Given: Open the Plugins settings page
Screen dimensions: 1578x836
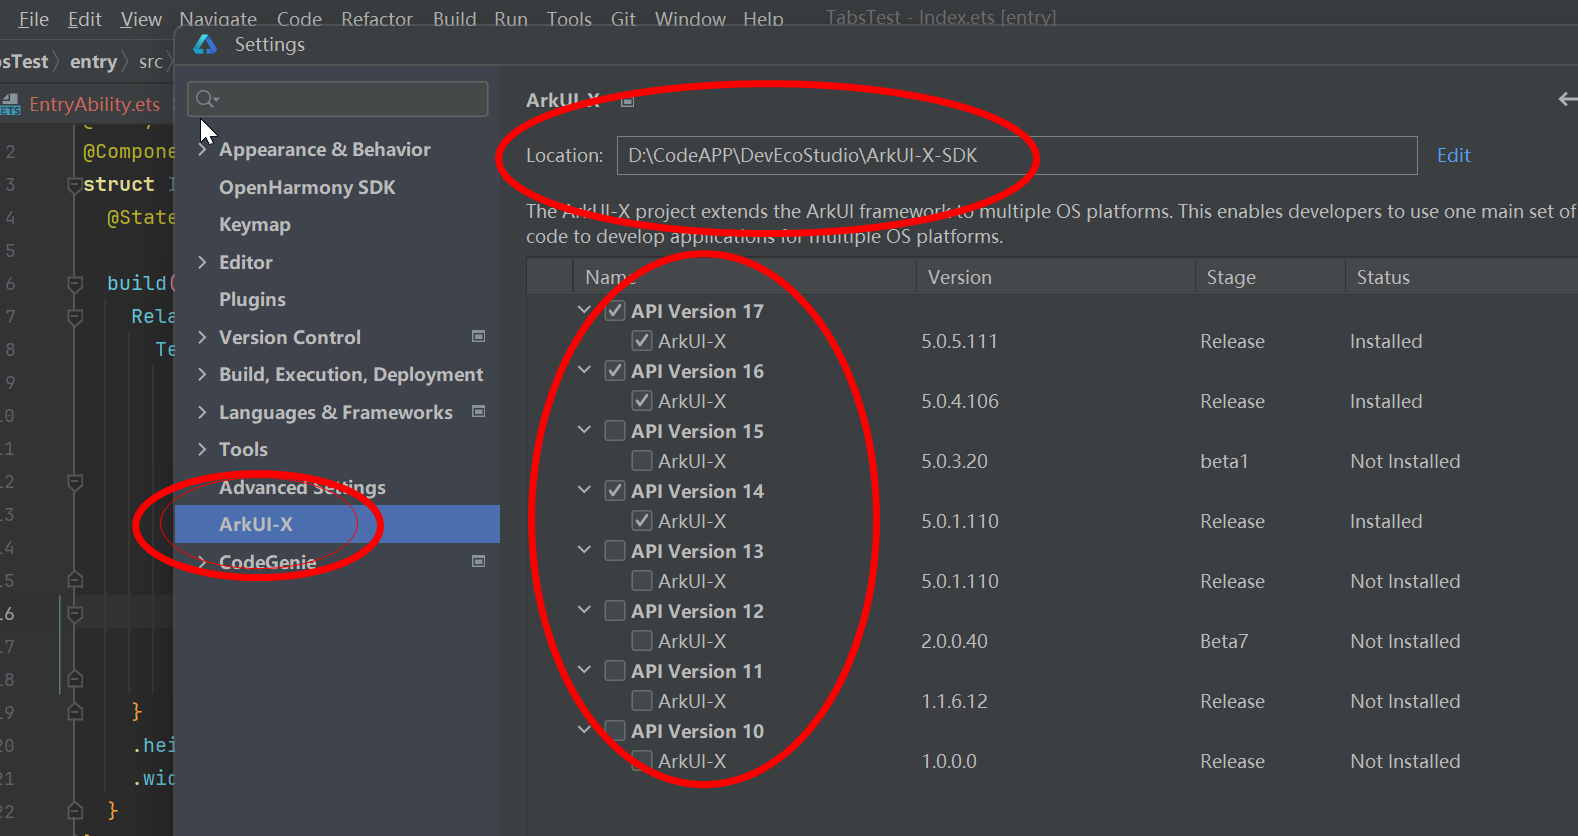Looking at the screenshot, I should point(252,300).
